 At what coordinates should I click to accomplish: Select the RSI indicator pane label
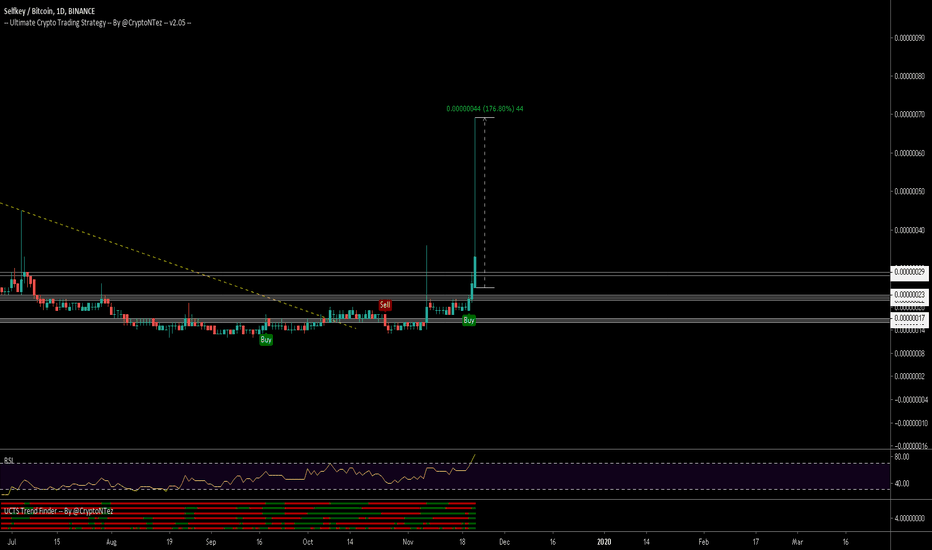[x=9, y=460]
